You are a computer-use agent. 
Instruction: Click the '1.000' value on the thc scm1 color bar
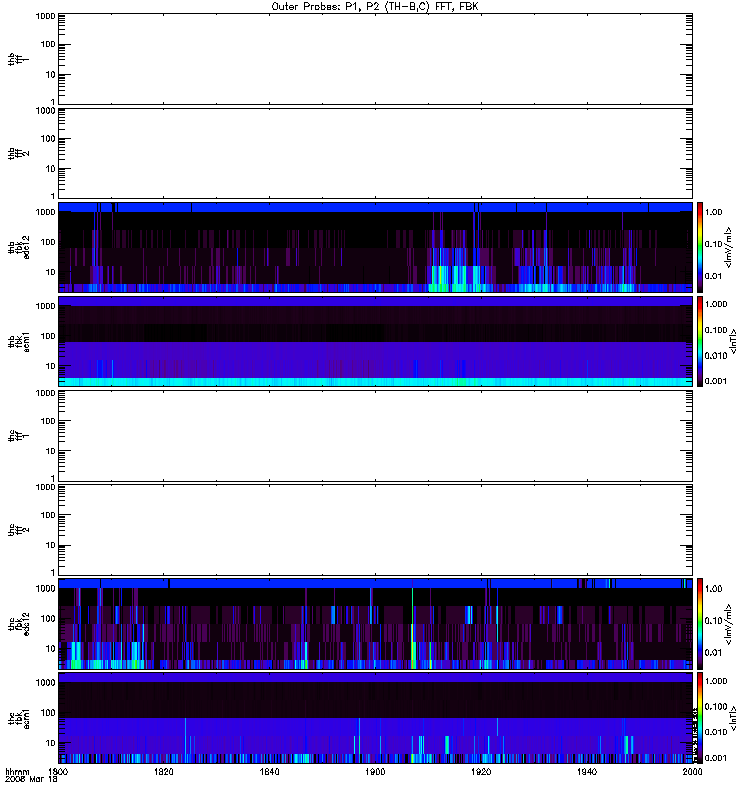pyautogui.click(x=716, y=681)
